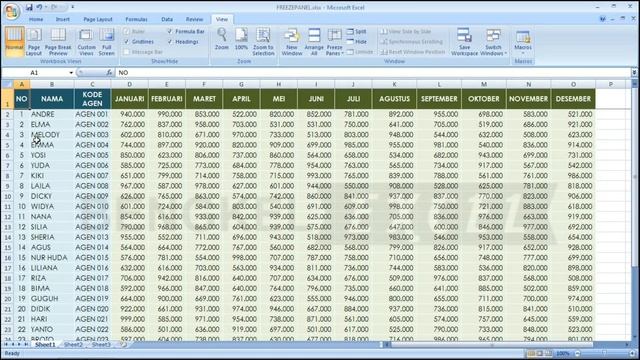
Task: Open the Data ribbon tab
Action: [x=167, y=19]
